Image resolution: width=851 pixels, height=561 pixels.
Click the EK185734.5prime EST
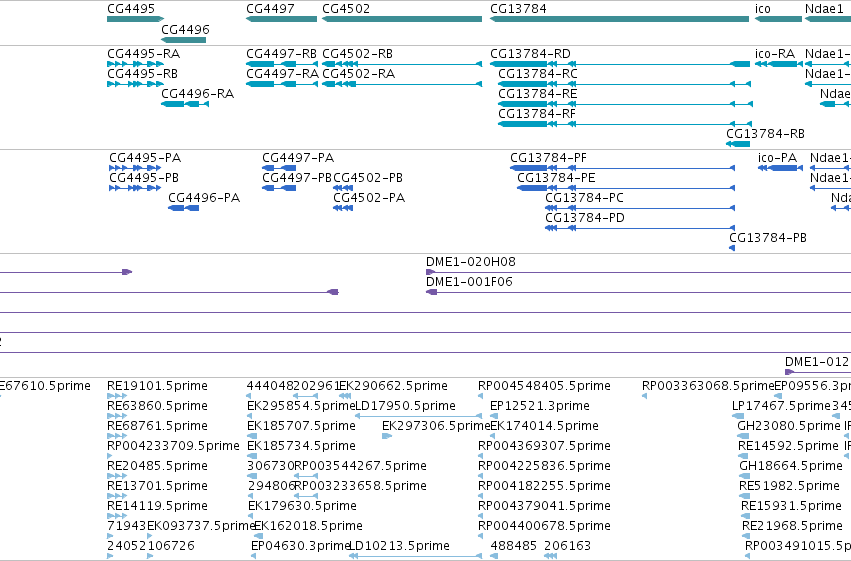tap(252, 456)
